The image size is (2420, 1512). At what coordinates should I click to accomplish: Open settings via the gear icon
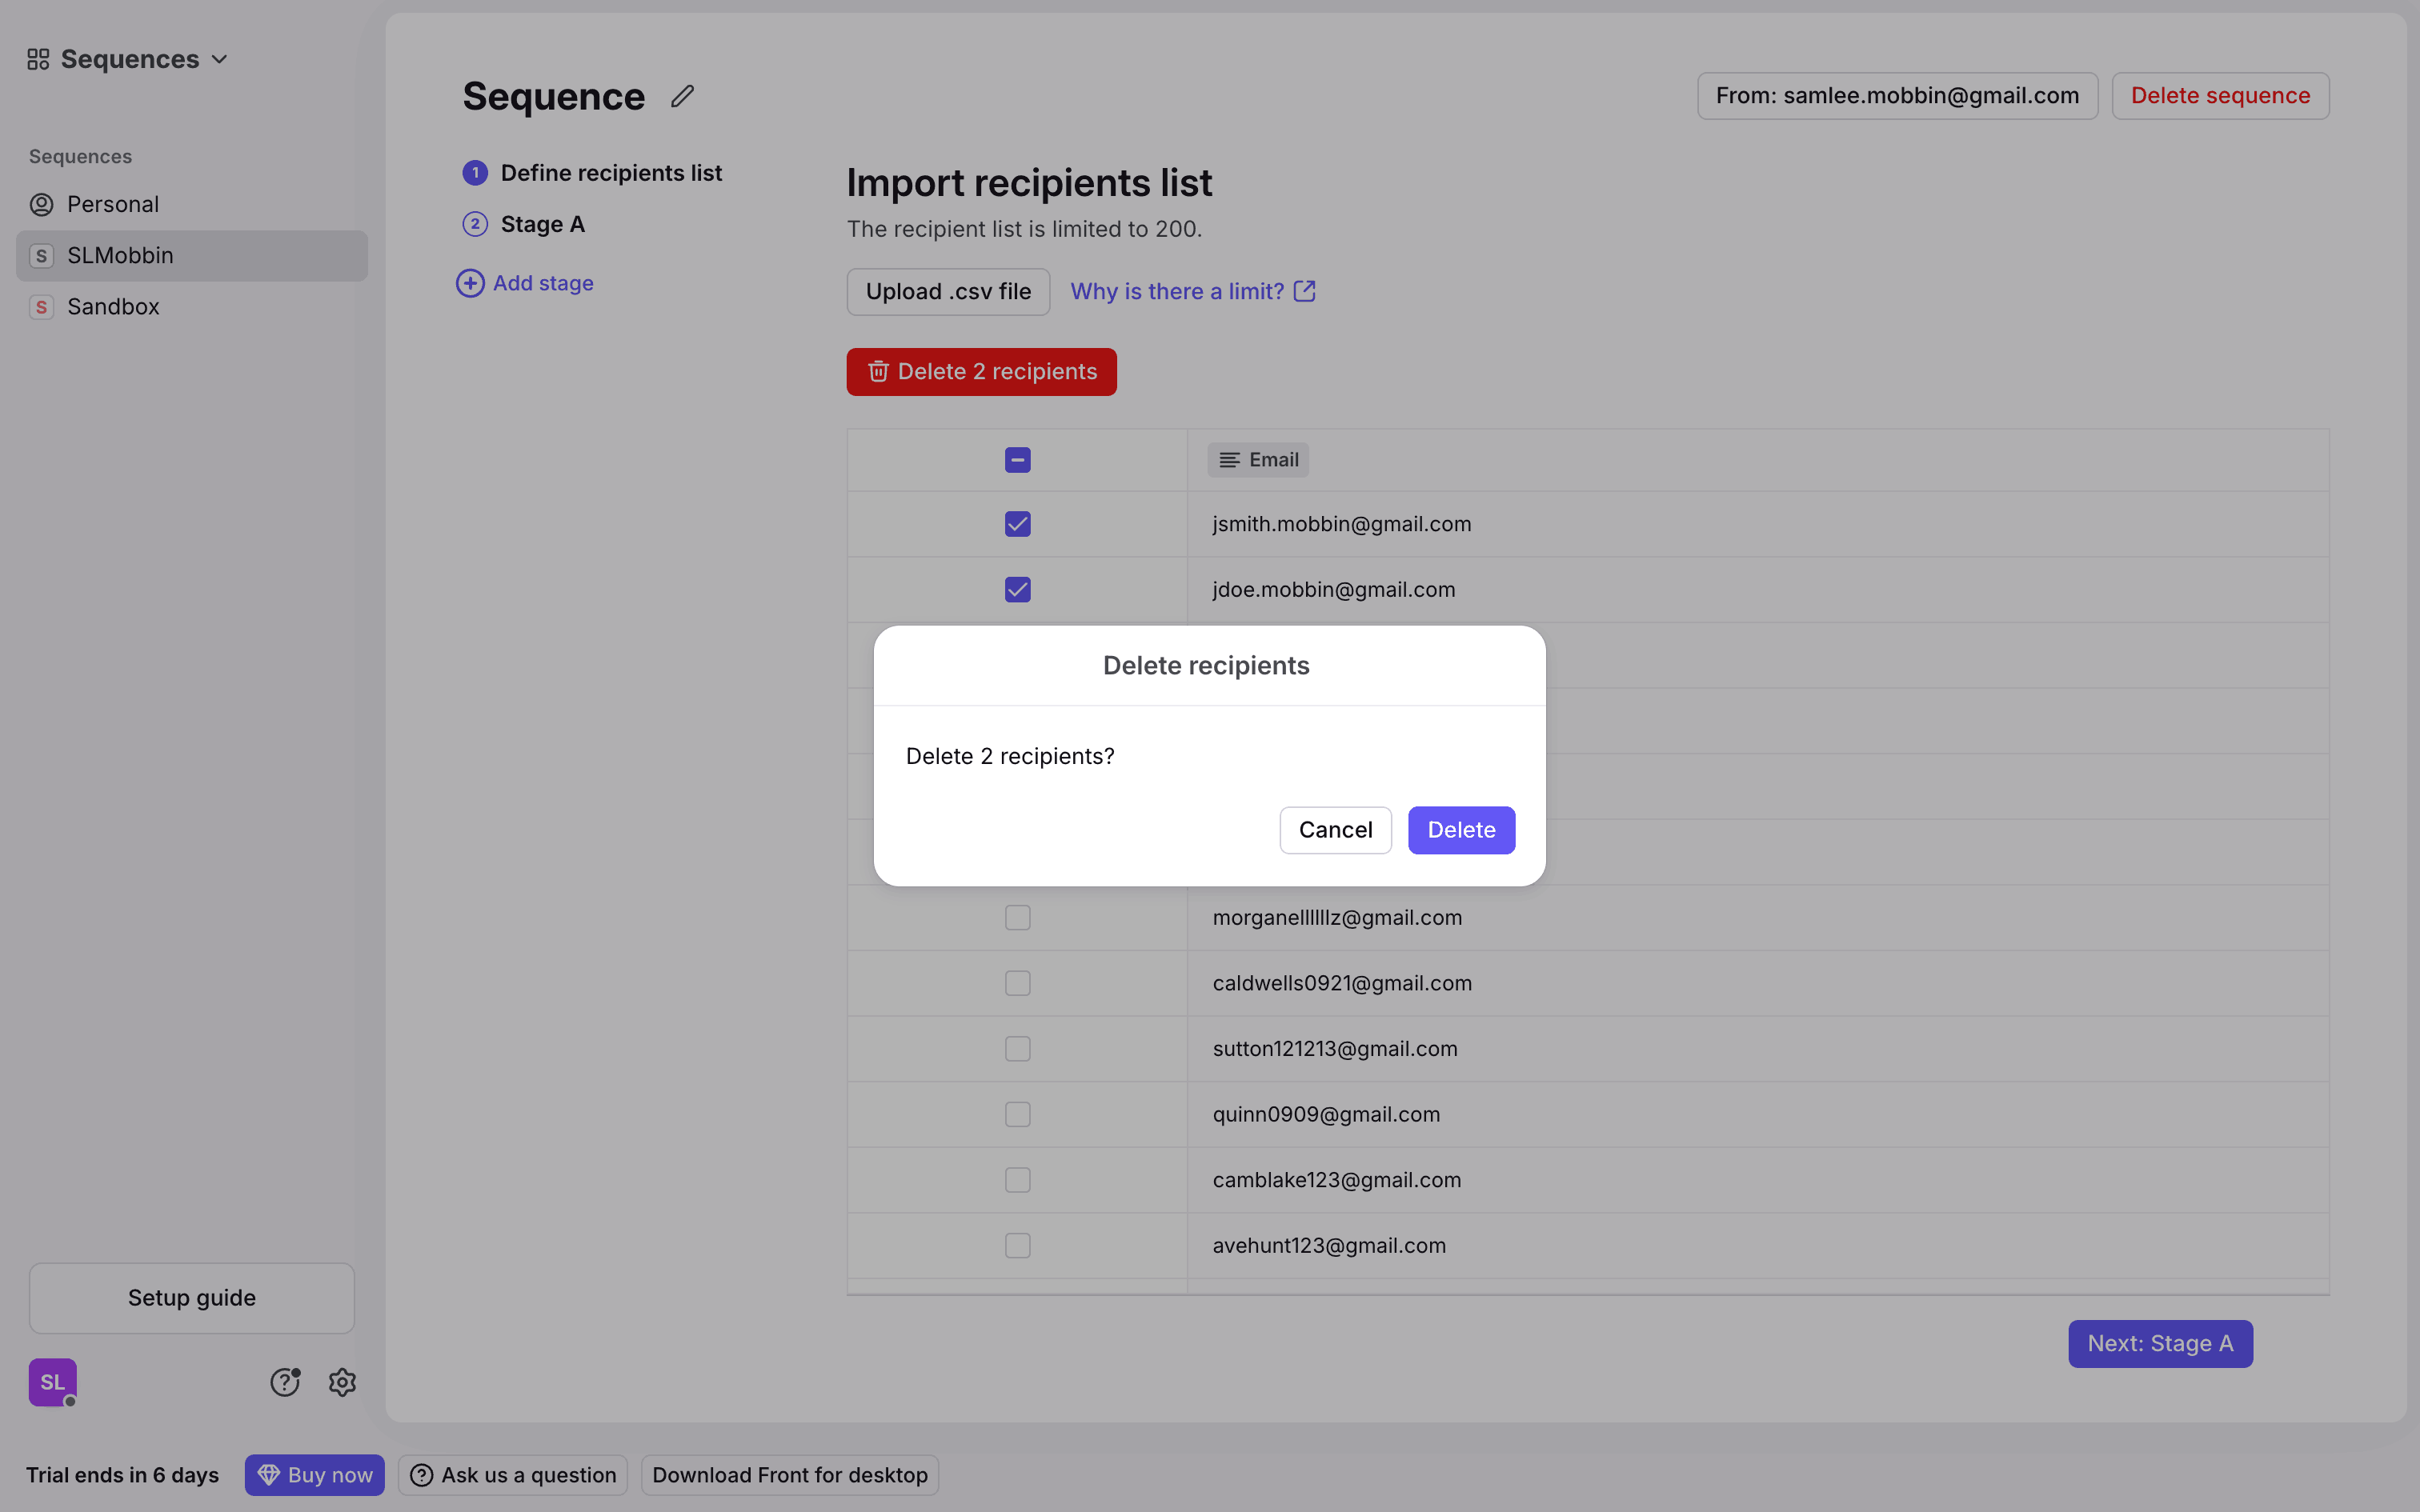(x=342, y=1382)
